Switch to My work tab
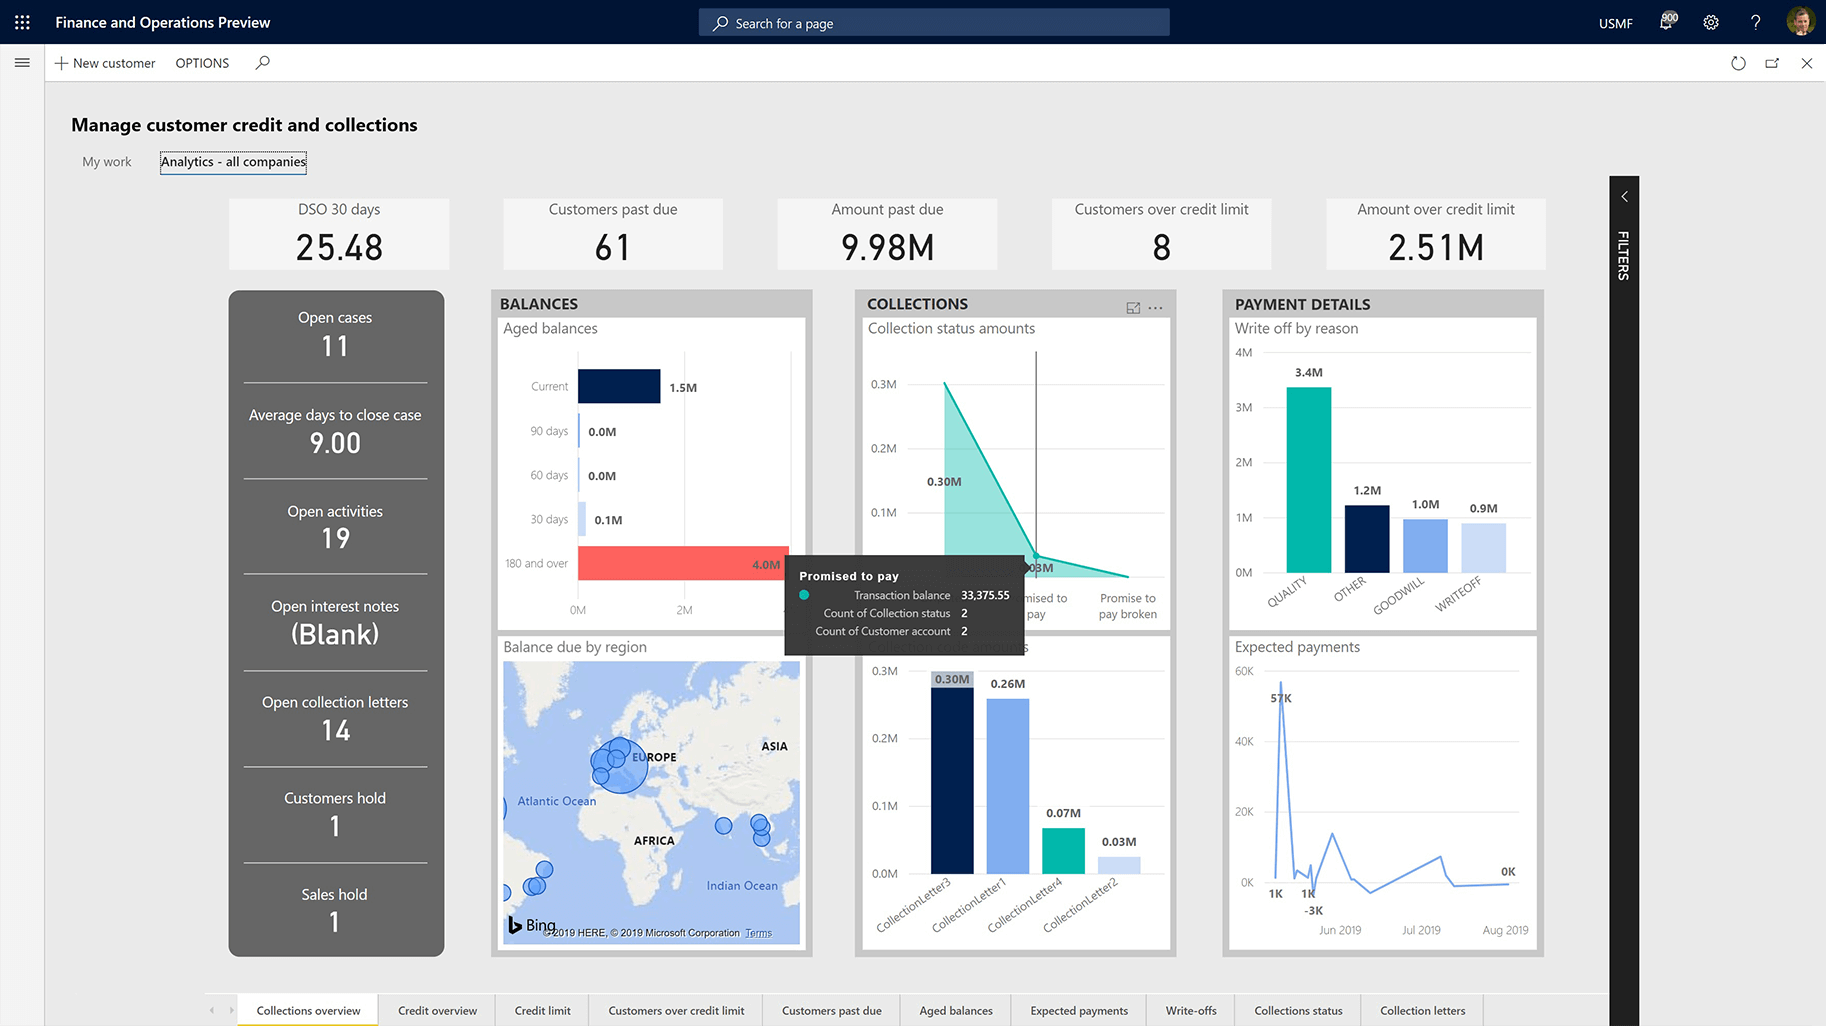Viewport: 1826px width, 1026px height. tap(107, 162)
